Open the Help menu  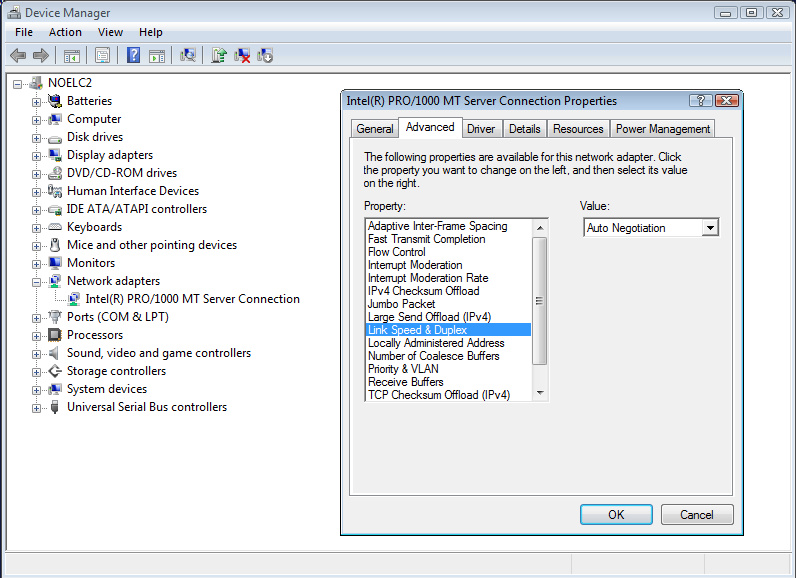pyautogui.click(x=151, y=32)
